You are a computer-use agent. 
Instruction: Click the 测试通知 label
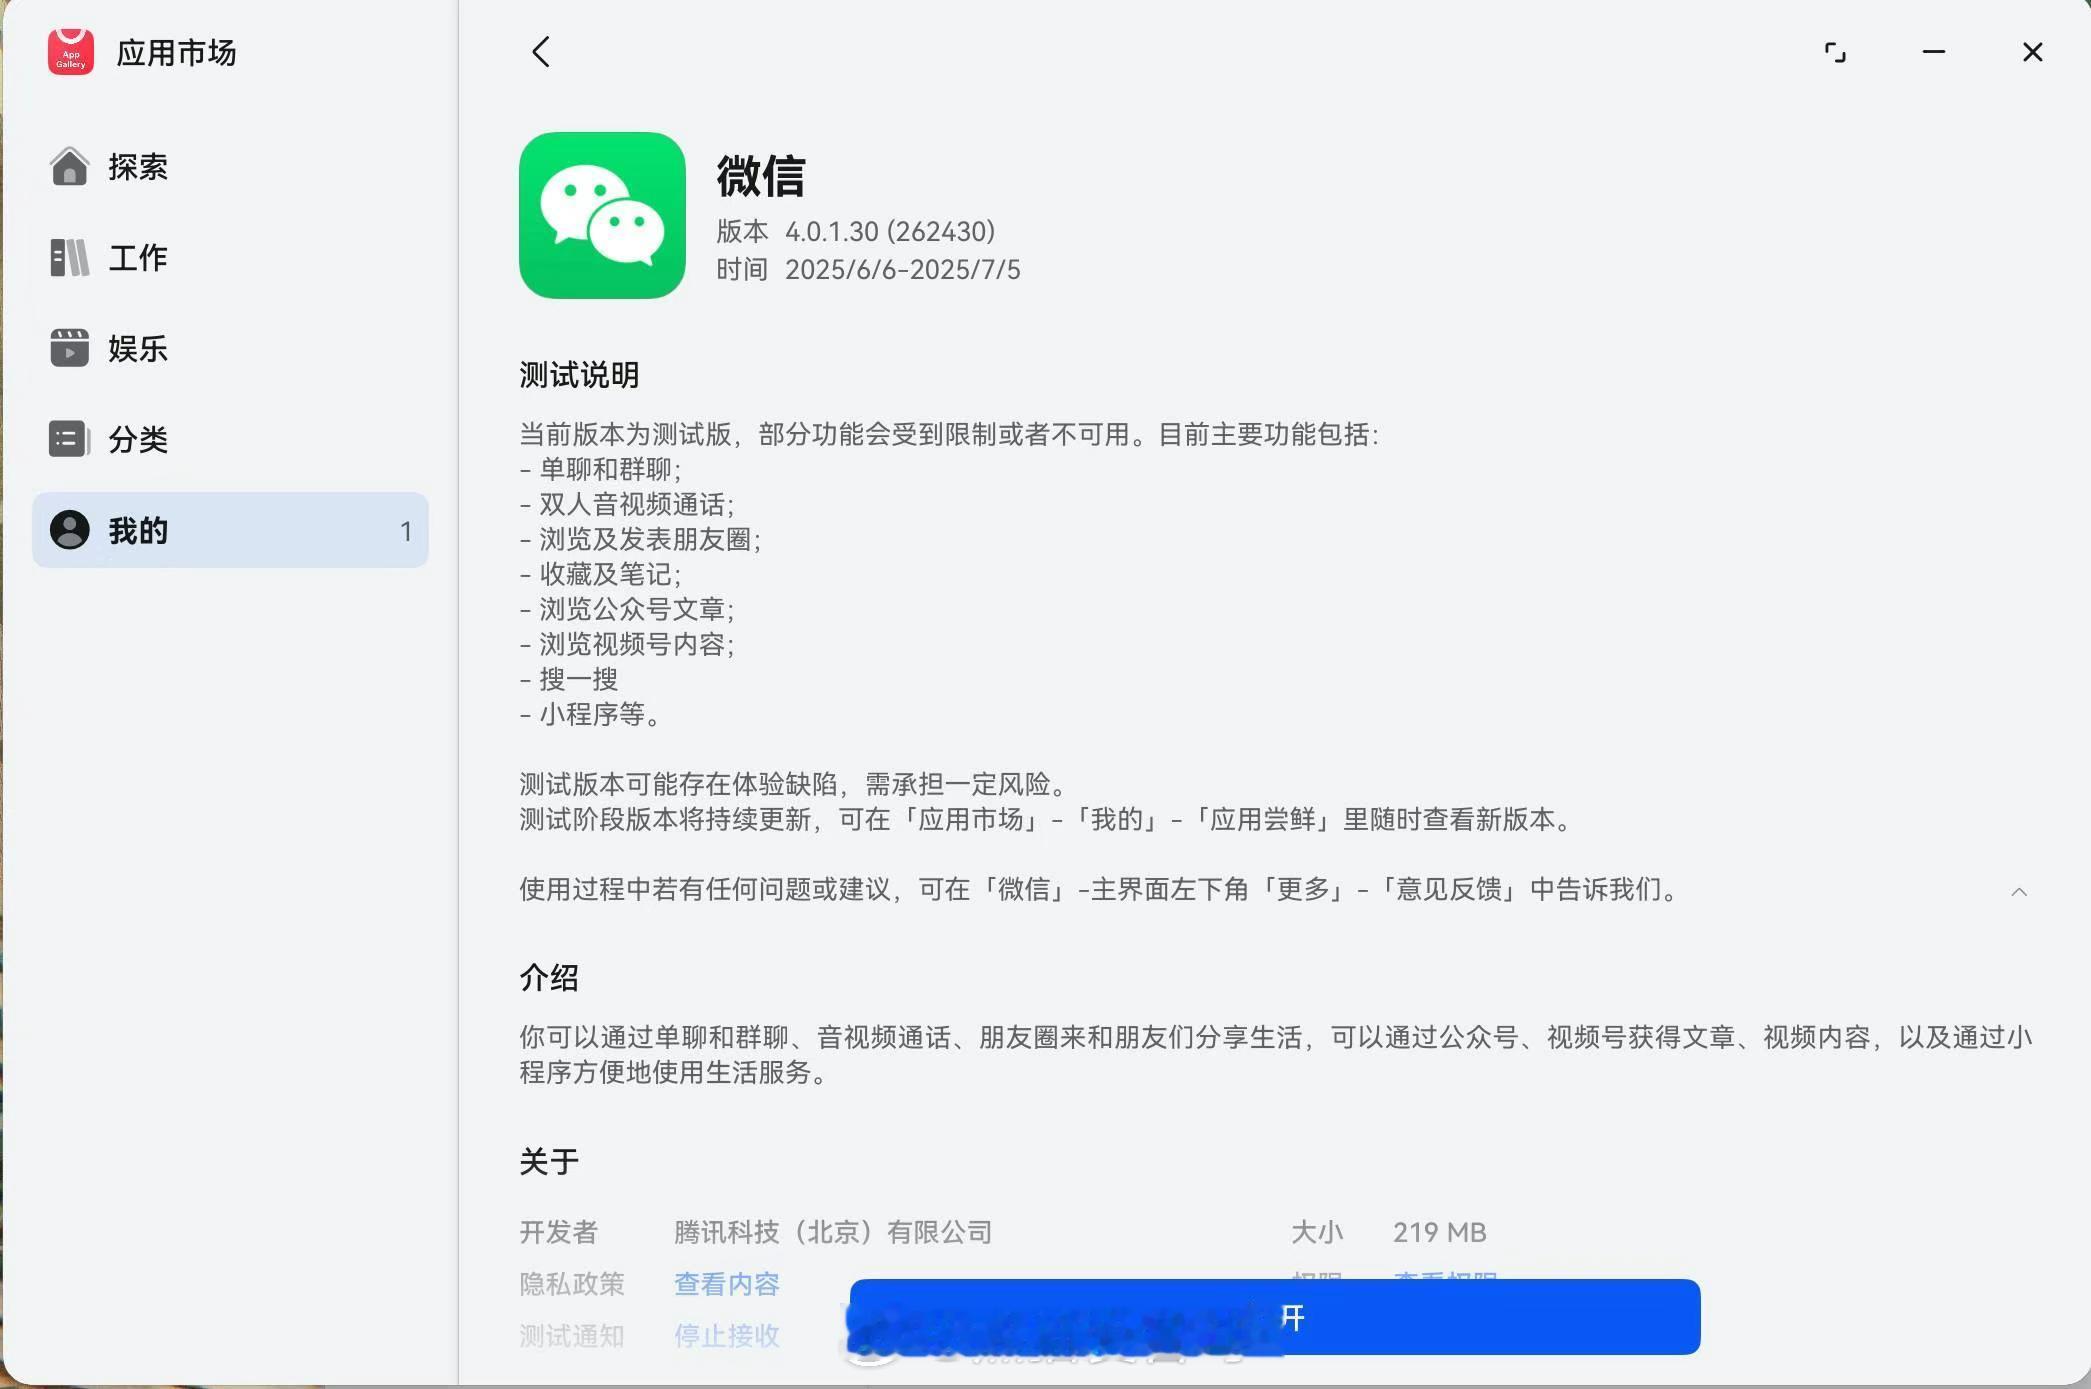(572, 1336)
